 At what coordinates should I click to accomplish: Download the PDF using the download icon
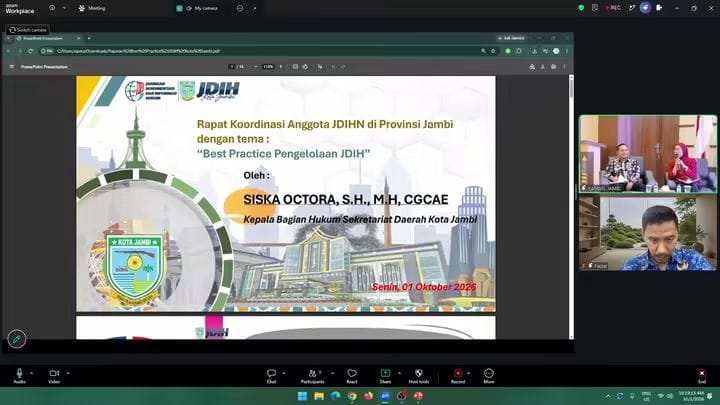[542, 67]
